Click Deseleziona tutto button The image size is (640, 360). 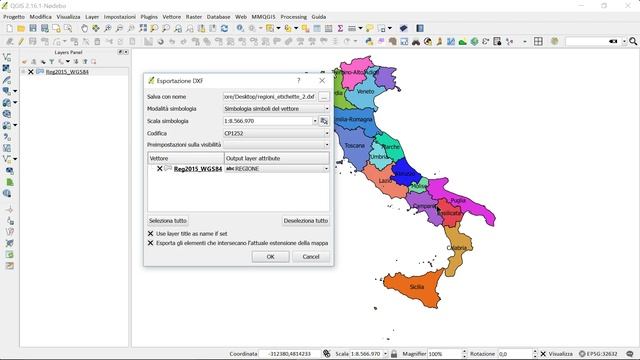[306, 221]
